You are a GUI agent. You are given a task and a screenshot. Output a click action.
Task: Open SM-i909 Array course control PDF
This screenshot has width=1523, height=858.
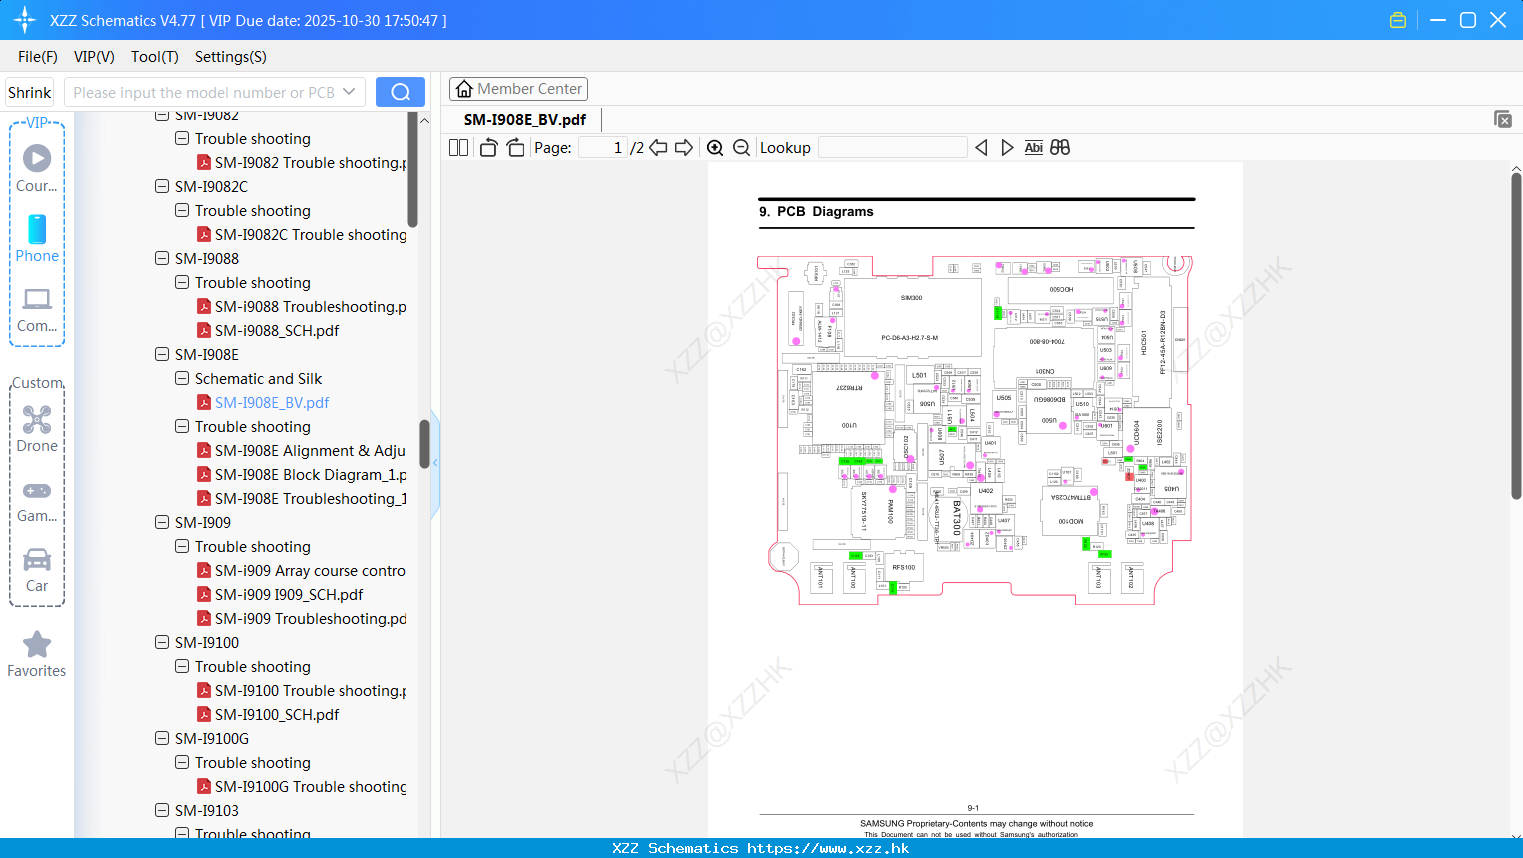coord(302,571)
